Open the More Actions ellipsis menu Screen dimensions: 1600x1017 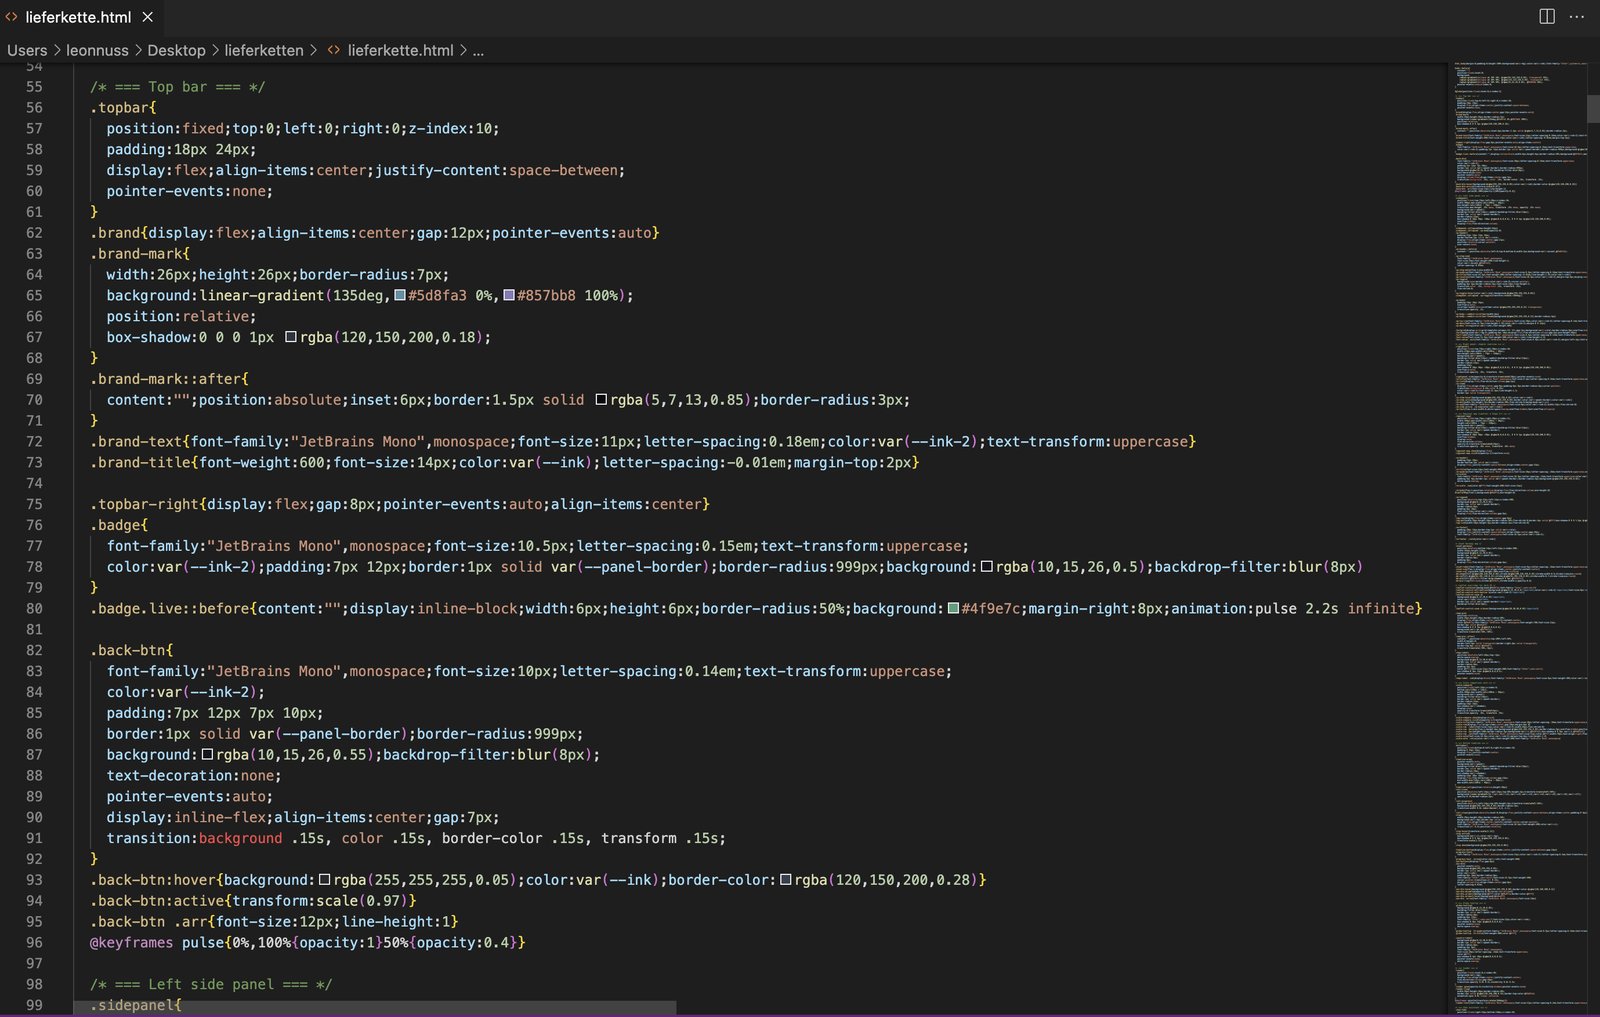[1577, 16]
